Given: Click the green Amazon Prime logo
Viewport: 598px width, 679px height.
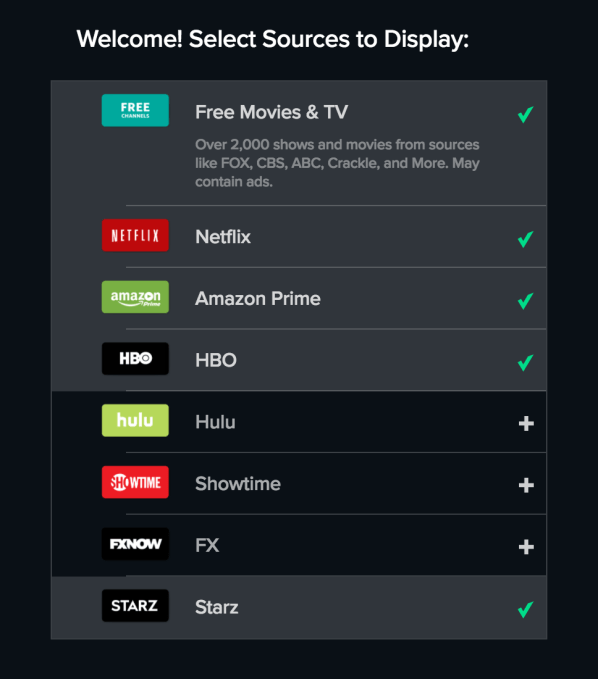Looking at the screenshot, I should 135,297.
